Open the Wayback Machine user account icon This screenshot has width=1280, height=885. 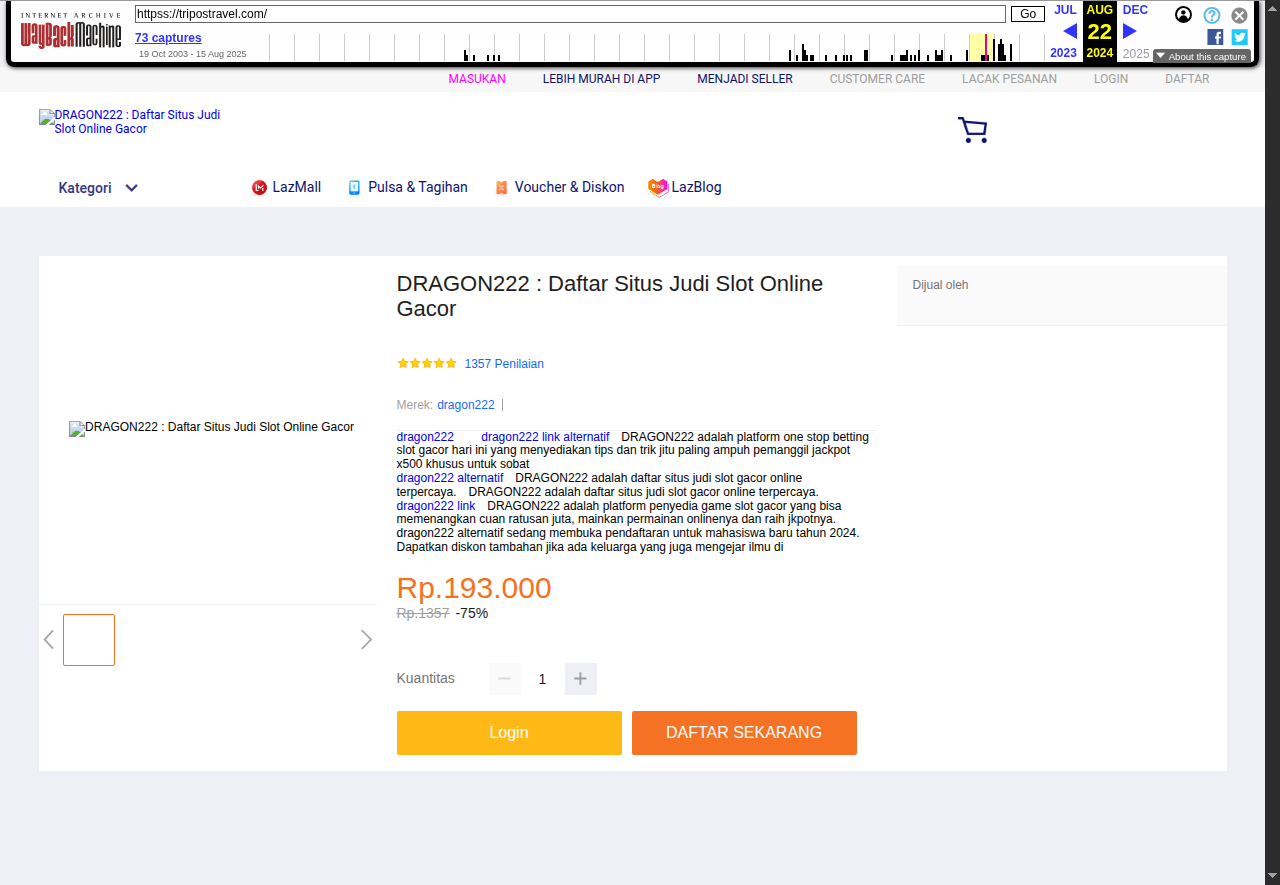(1183, 15)
